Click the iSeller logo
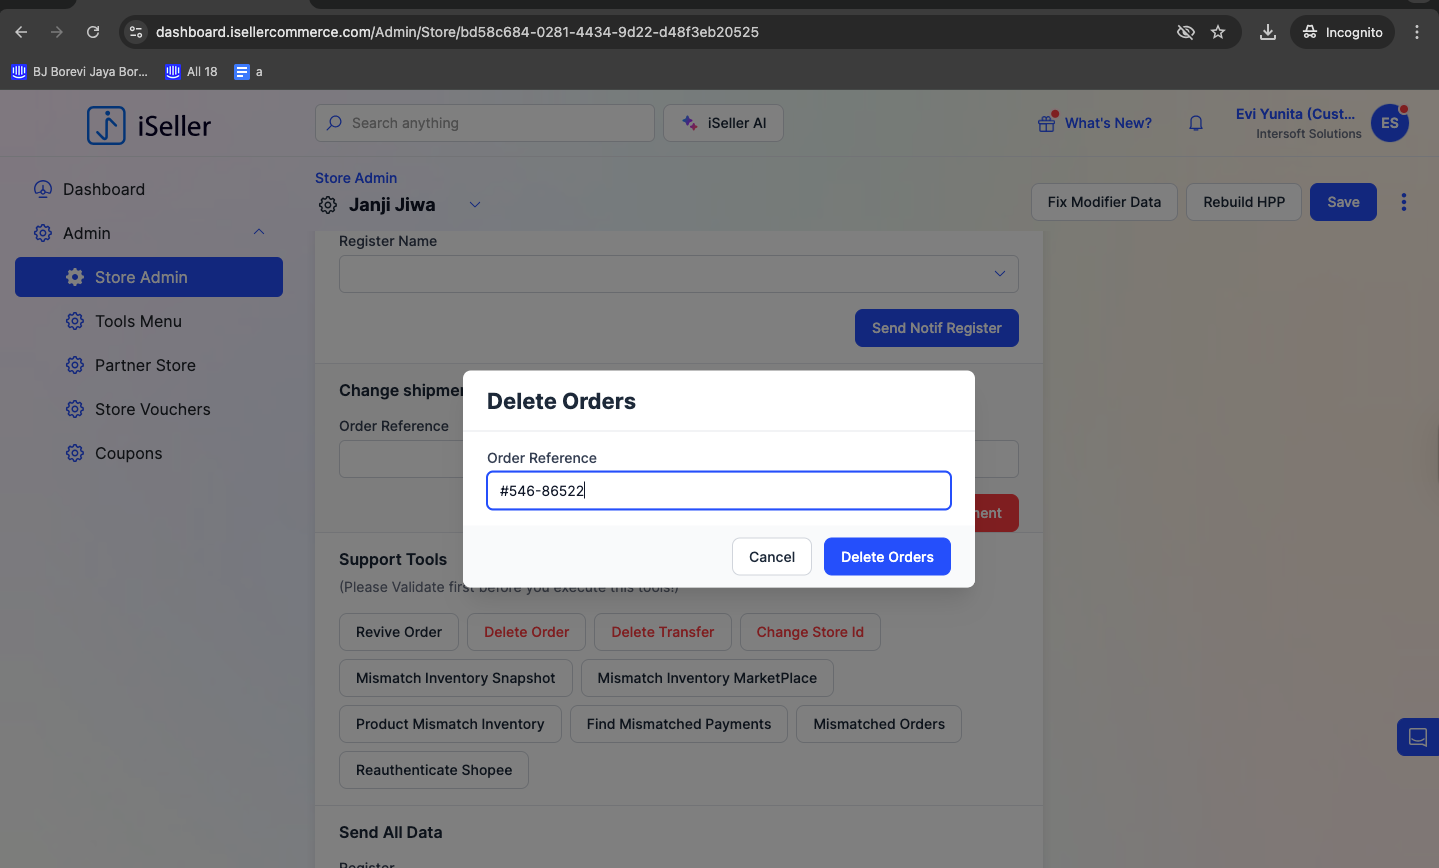This screenshot has height=868, width=1439. (149, 126)
